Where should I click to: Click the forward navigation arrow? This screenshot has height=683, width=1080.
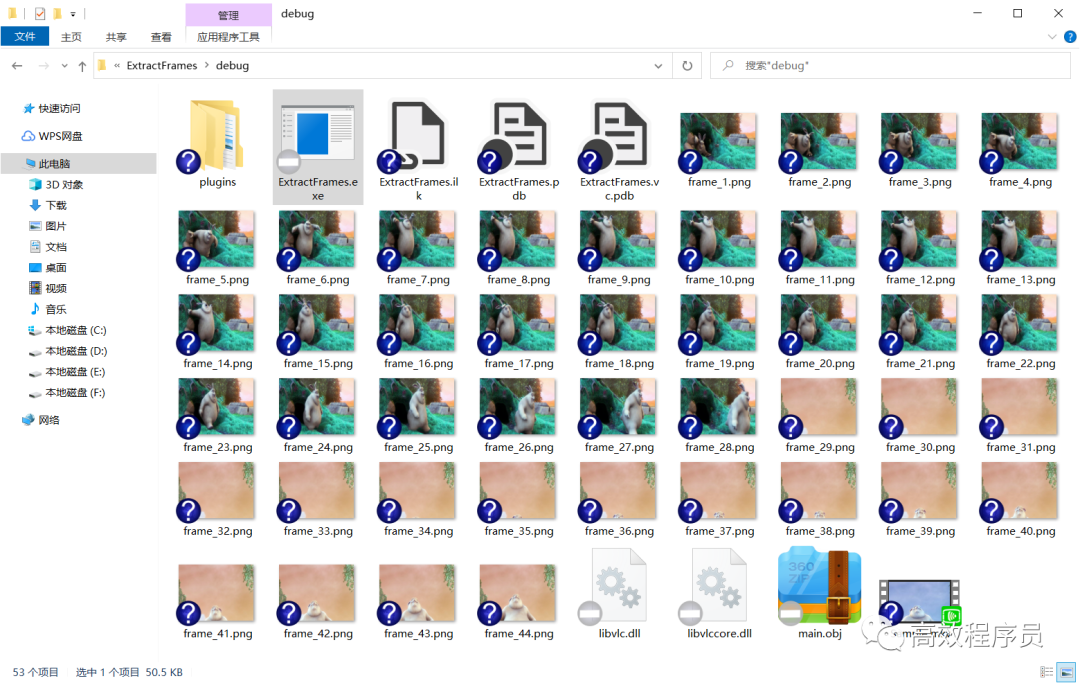pos(43,65)
